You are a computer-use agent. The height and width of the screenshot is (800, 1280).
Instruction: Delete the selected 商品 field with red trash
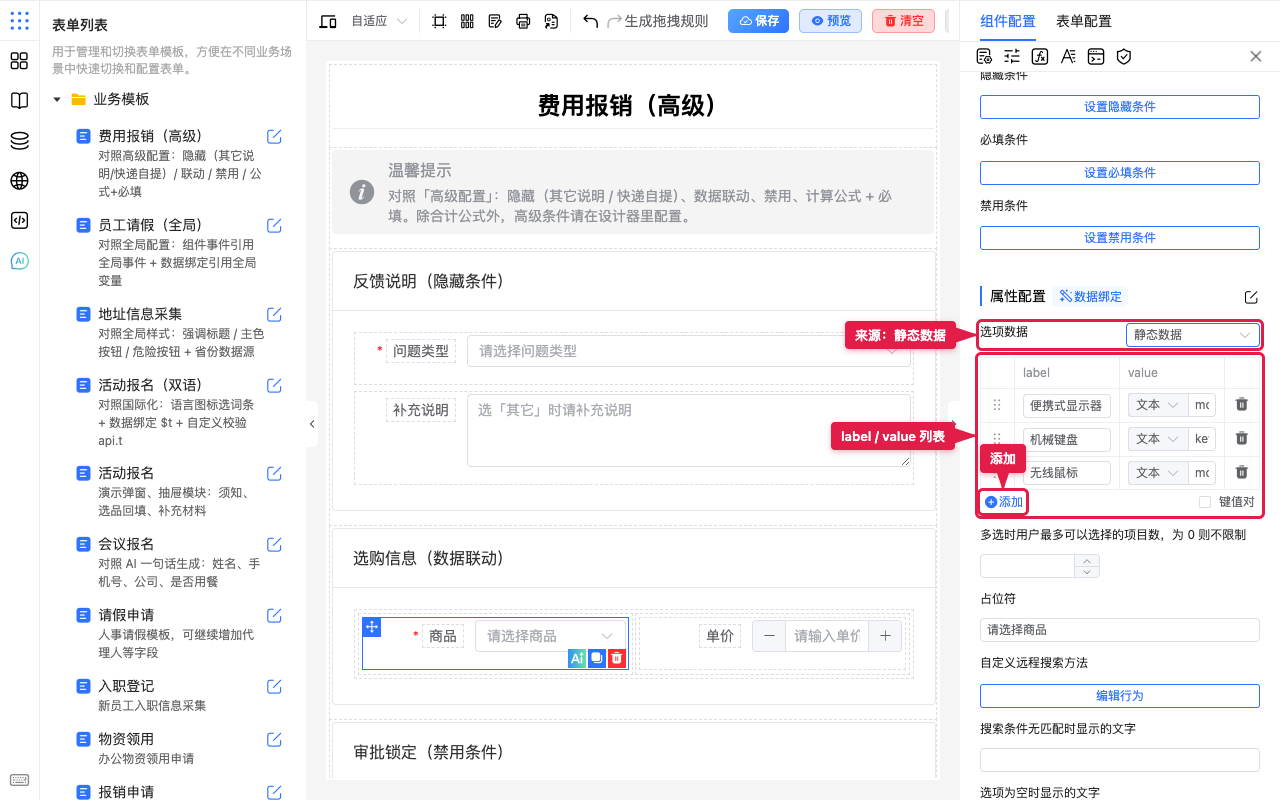(x=617, y=658)
